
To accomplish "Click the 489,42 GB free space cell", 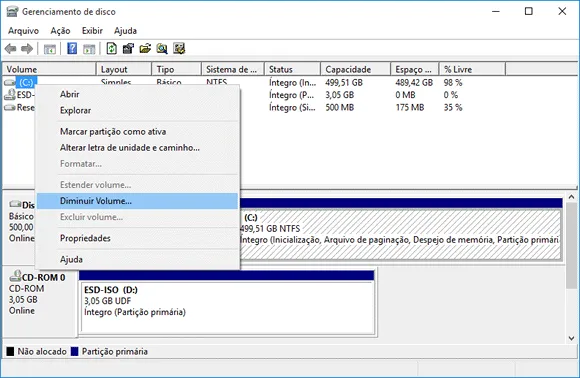I will coord(414,82).
